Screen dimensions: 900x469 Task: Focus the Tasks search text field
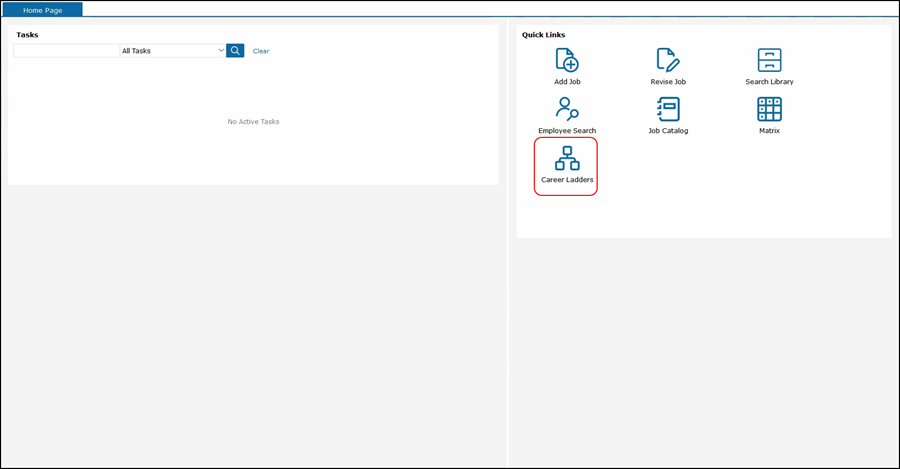click(x=66, y=50)
